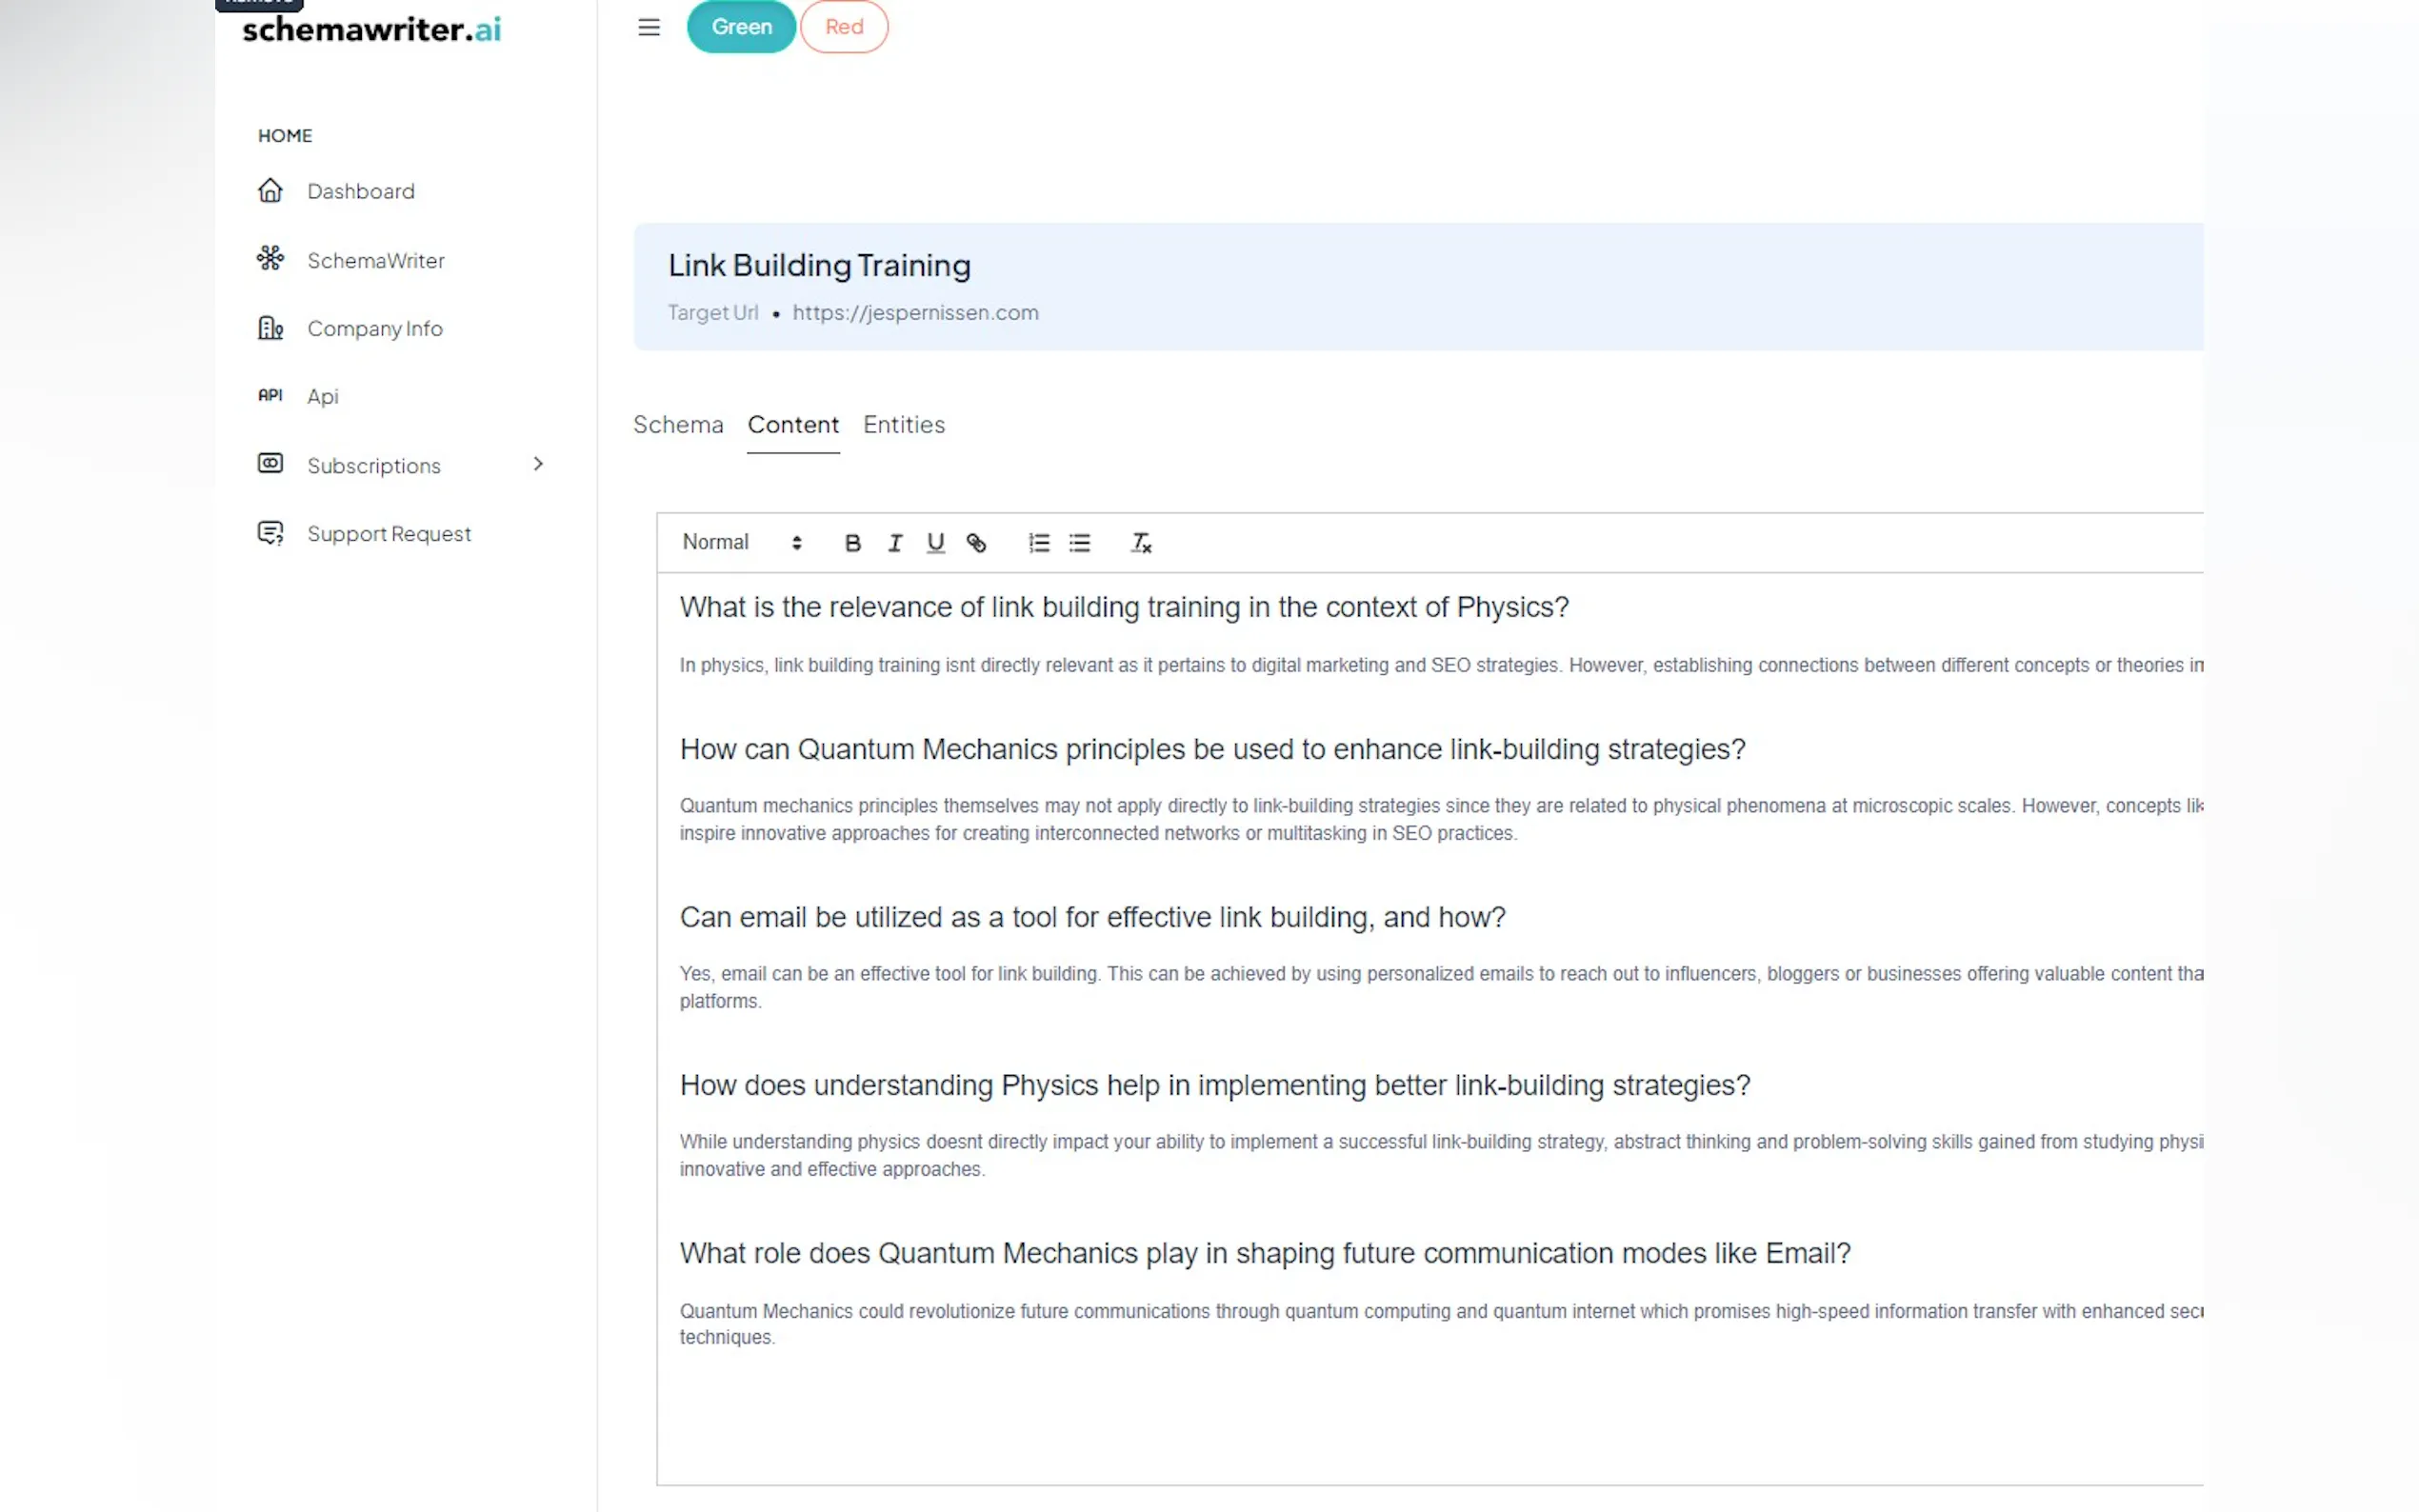Select the API icon in the sidebar
This screenshot has height=1512, width=2419.
[x=271, y=395]
